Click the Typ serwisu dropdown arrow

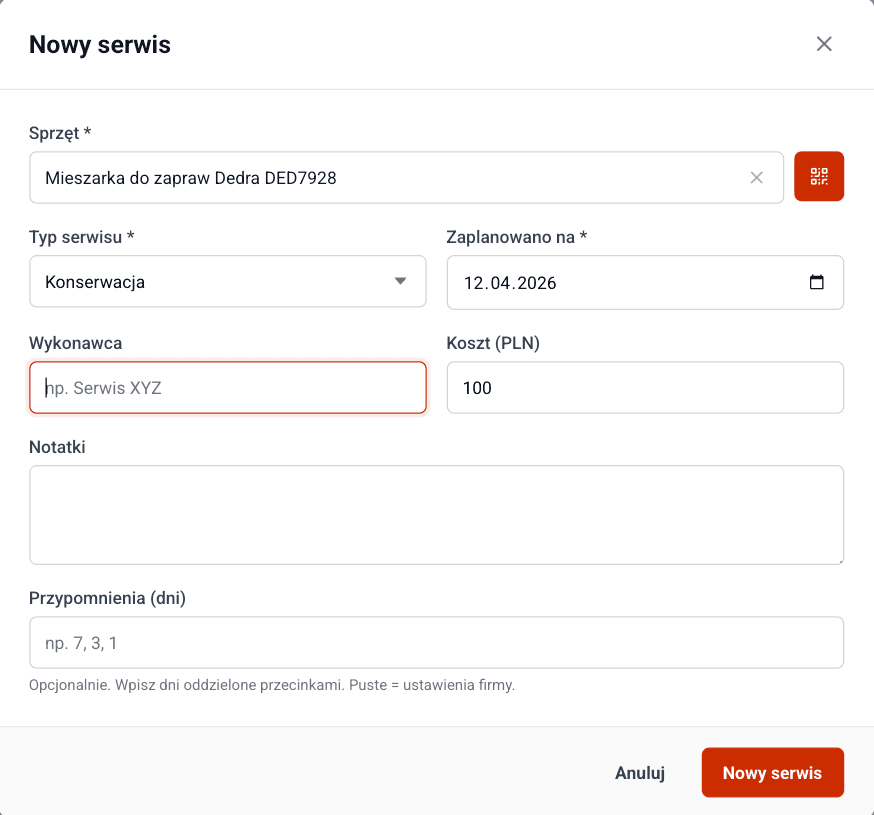[400, 282]
